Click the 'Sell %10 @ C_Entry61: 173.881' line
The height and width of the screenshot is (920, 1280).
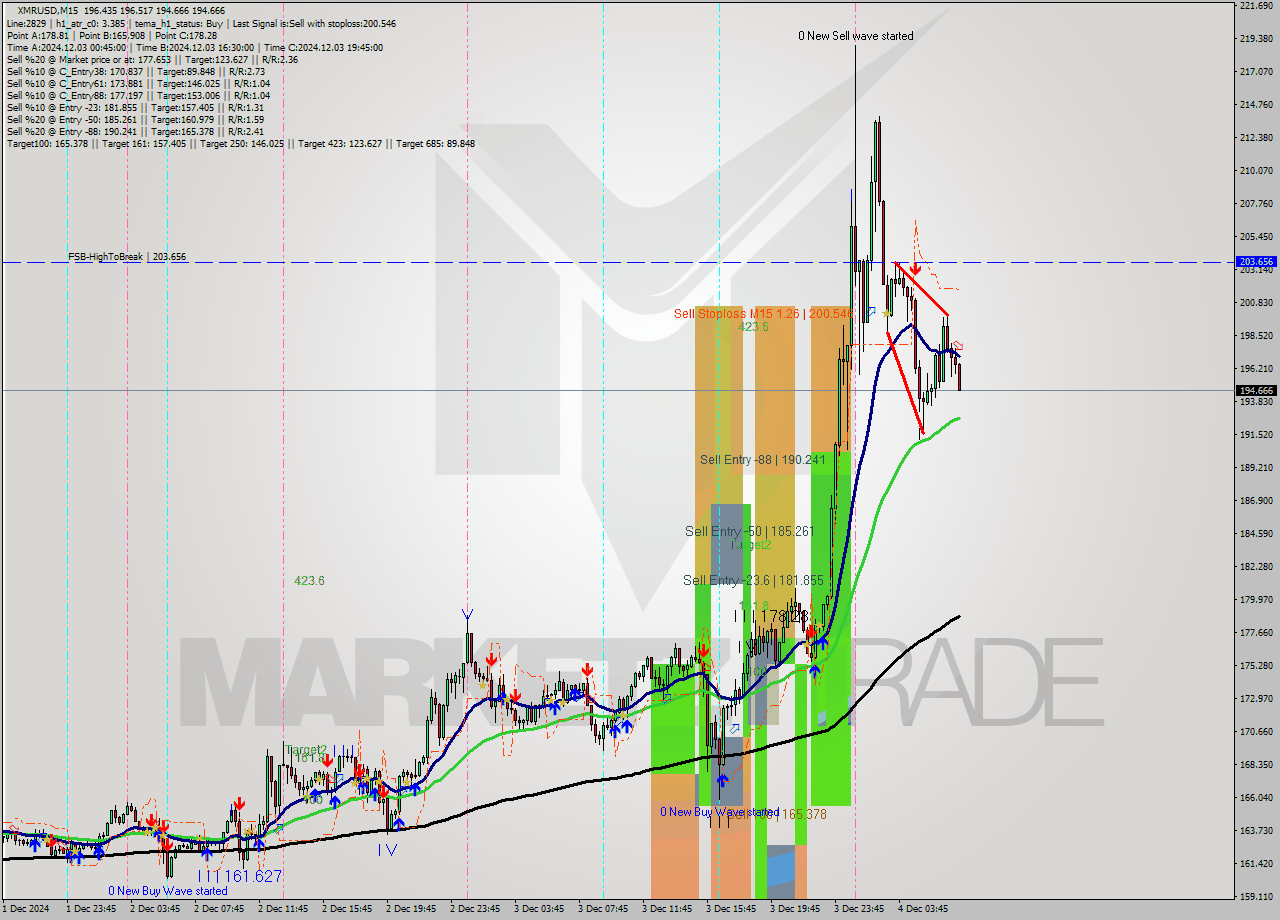[139, 83]
